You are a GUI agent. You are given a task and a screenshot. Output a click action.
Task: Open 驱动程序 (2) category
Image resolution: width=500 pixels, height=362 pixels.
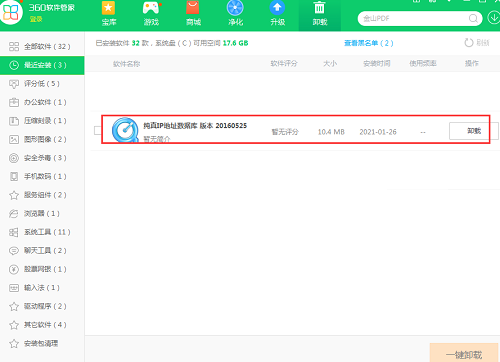point(42,306)
